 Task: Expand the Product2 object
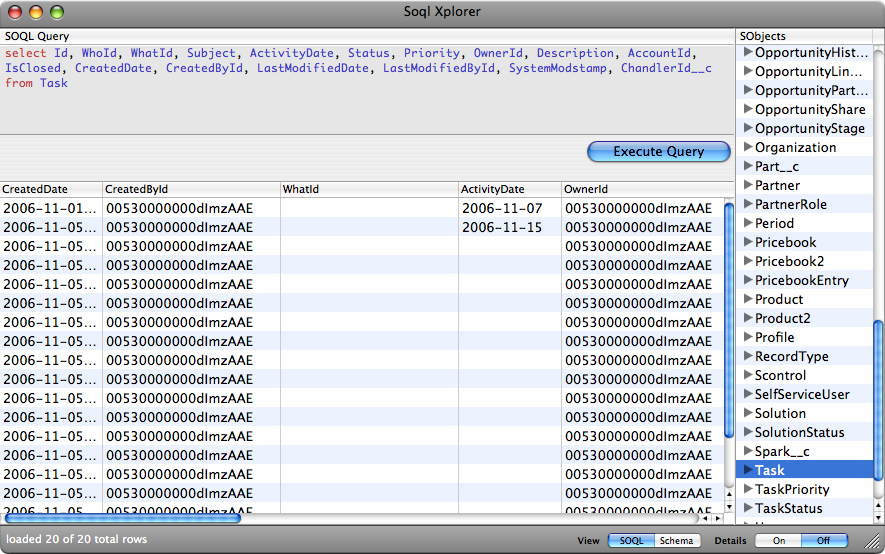[748, 318]
